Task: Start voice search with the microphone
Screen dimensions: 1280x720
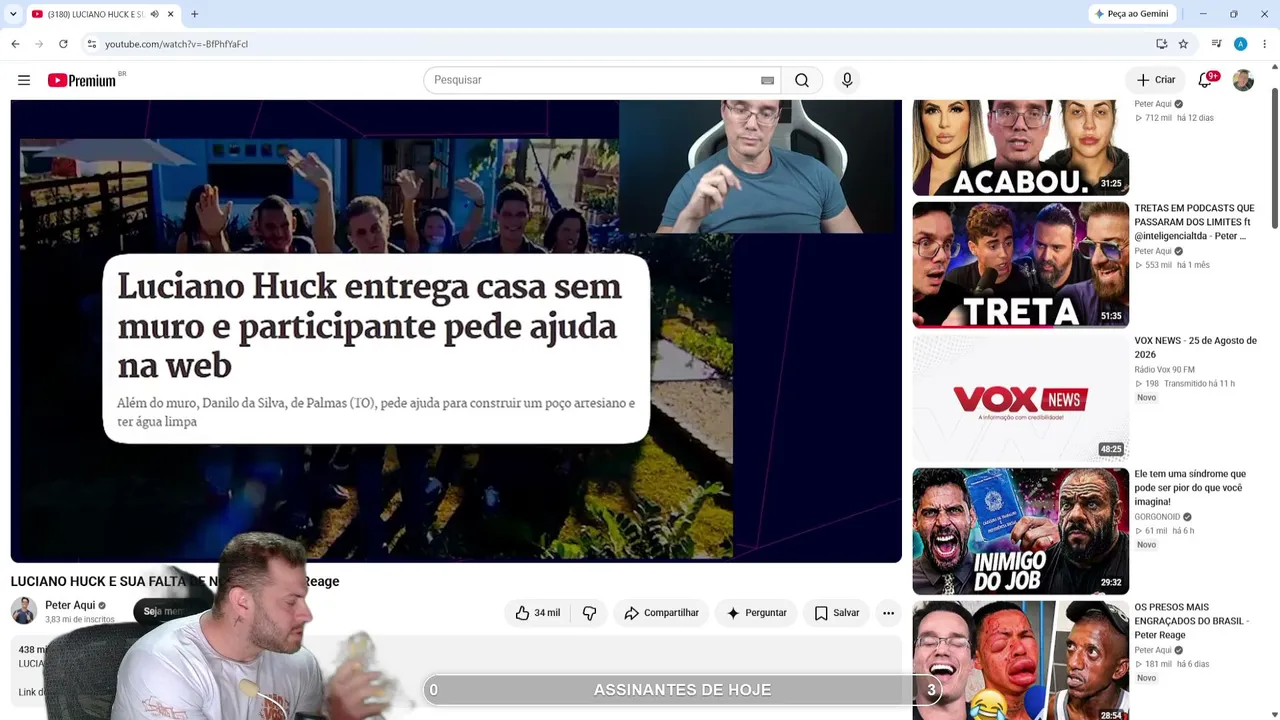Action: pyautogui.click(x=847, y=80)
